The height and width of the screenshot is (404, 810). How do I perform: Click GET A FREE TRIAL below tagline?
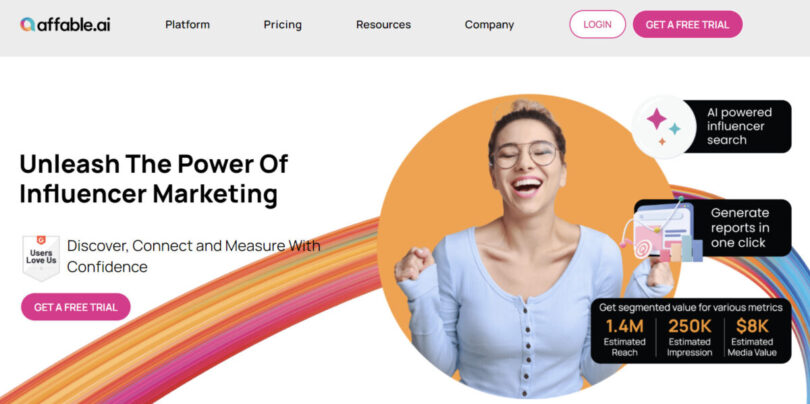(76, 307)
